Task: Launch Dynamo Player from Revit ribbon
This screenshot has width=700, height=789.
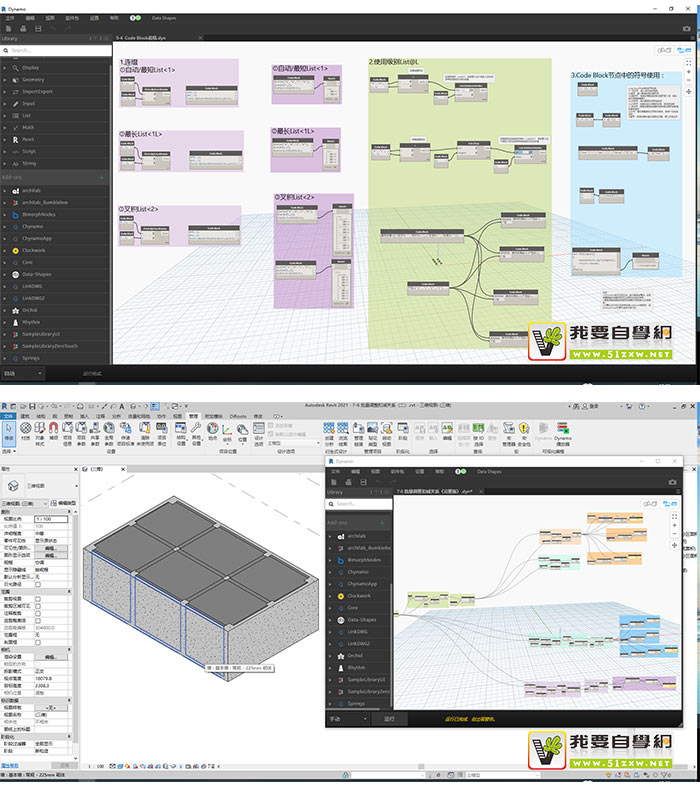Action: (563, 433)
